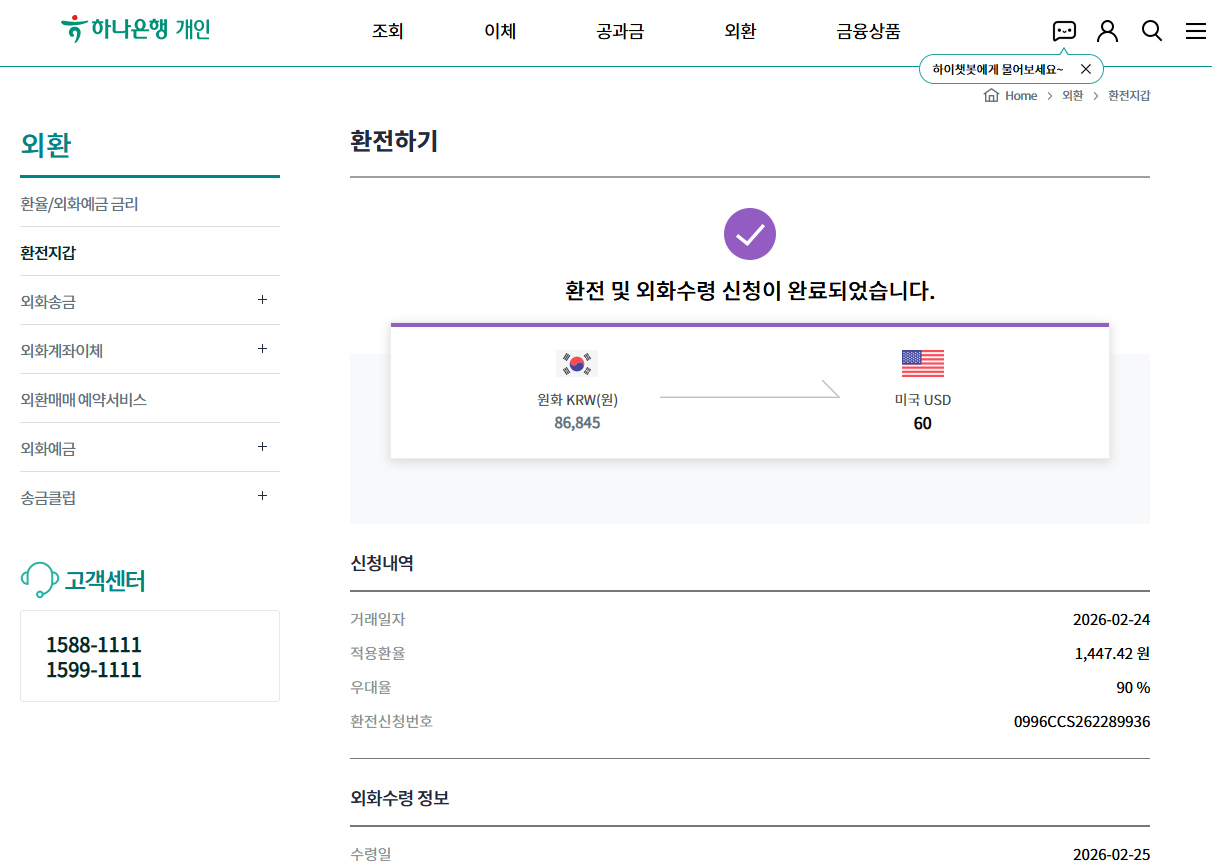The width and height of the screenshot is (1212, 862).
Task: Close the chatbot tooltip bubble
Action: [1086, 69]
